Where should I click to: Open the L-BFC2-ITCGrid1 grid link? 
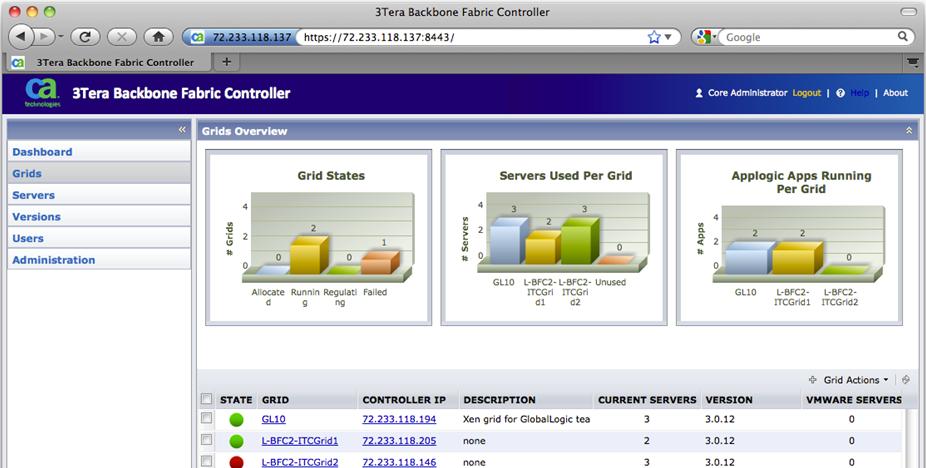click(300, 440)
